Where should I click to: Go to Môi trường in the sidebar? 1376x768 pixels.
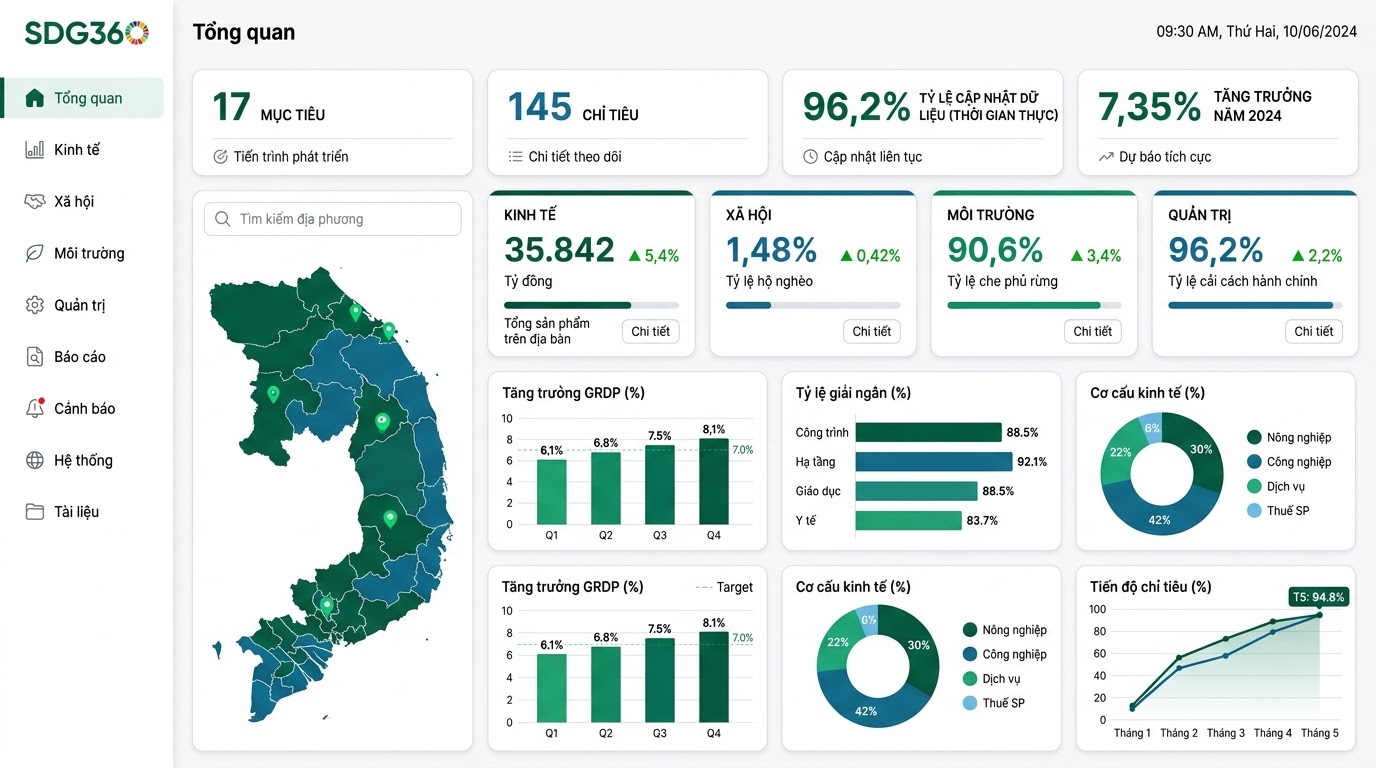[x=82, y=253]
